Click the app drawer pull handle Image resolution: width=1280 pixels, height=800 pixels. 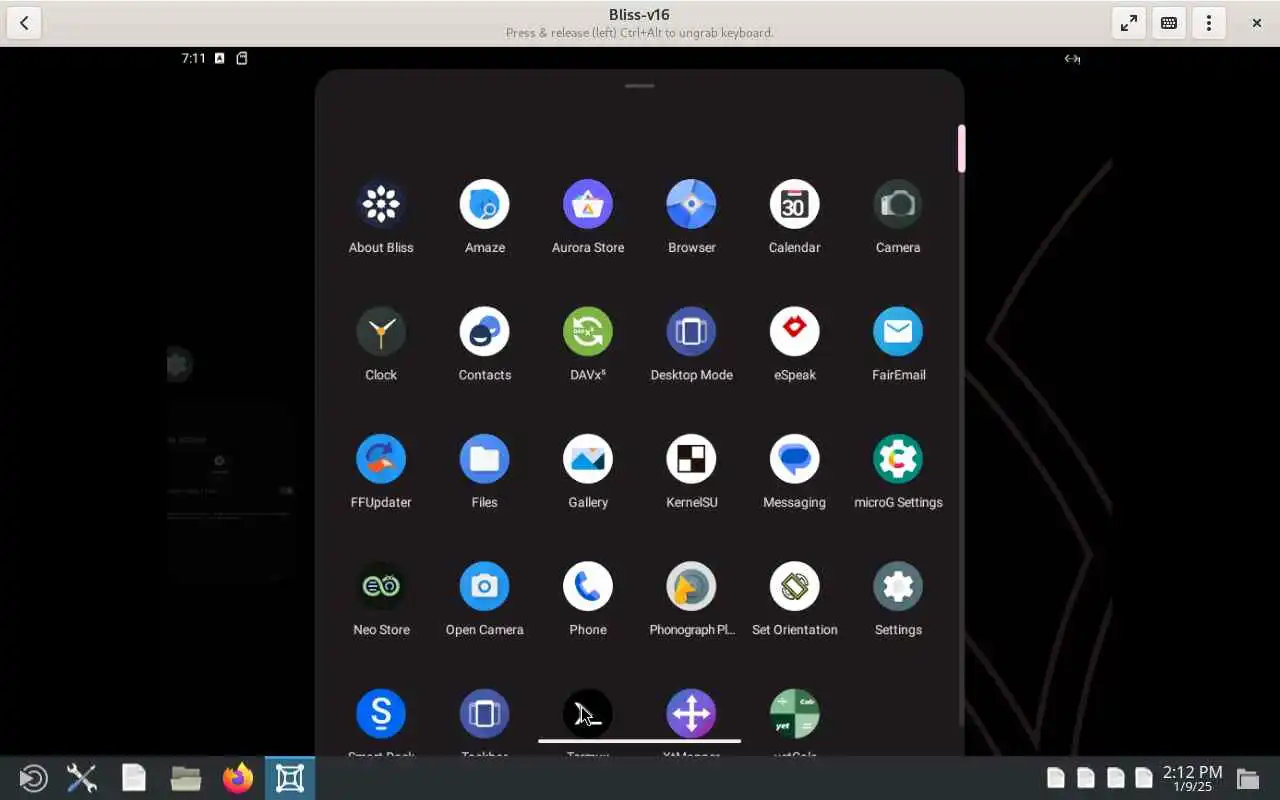tap(640, 86)
